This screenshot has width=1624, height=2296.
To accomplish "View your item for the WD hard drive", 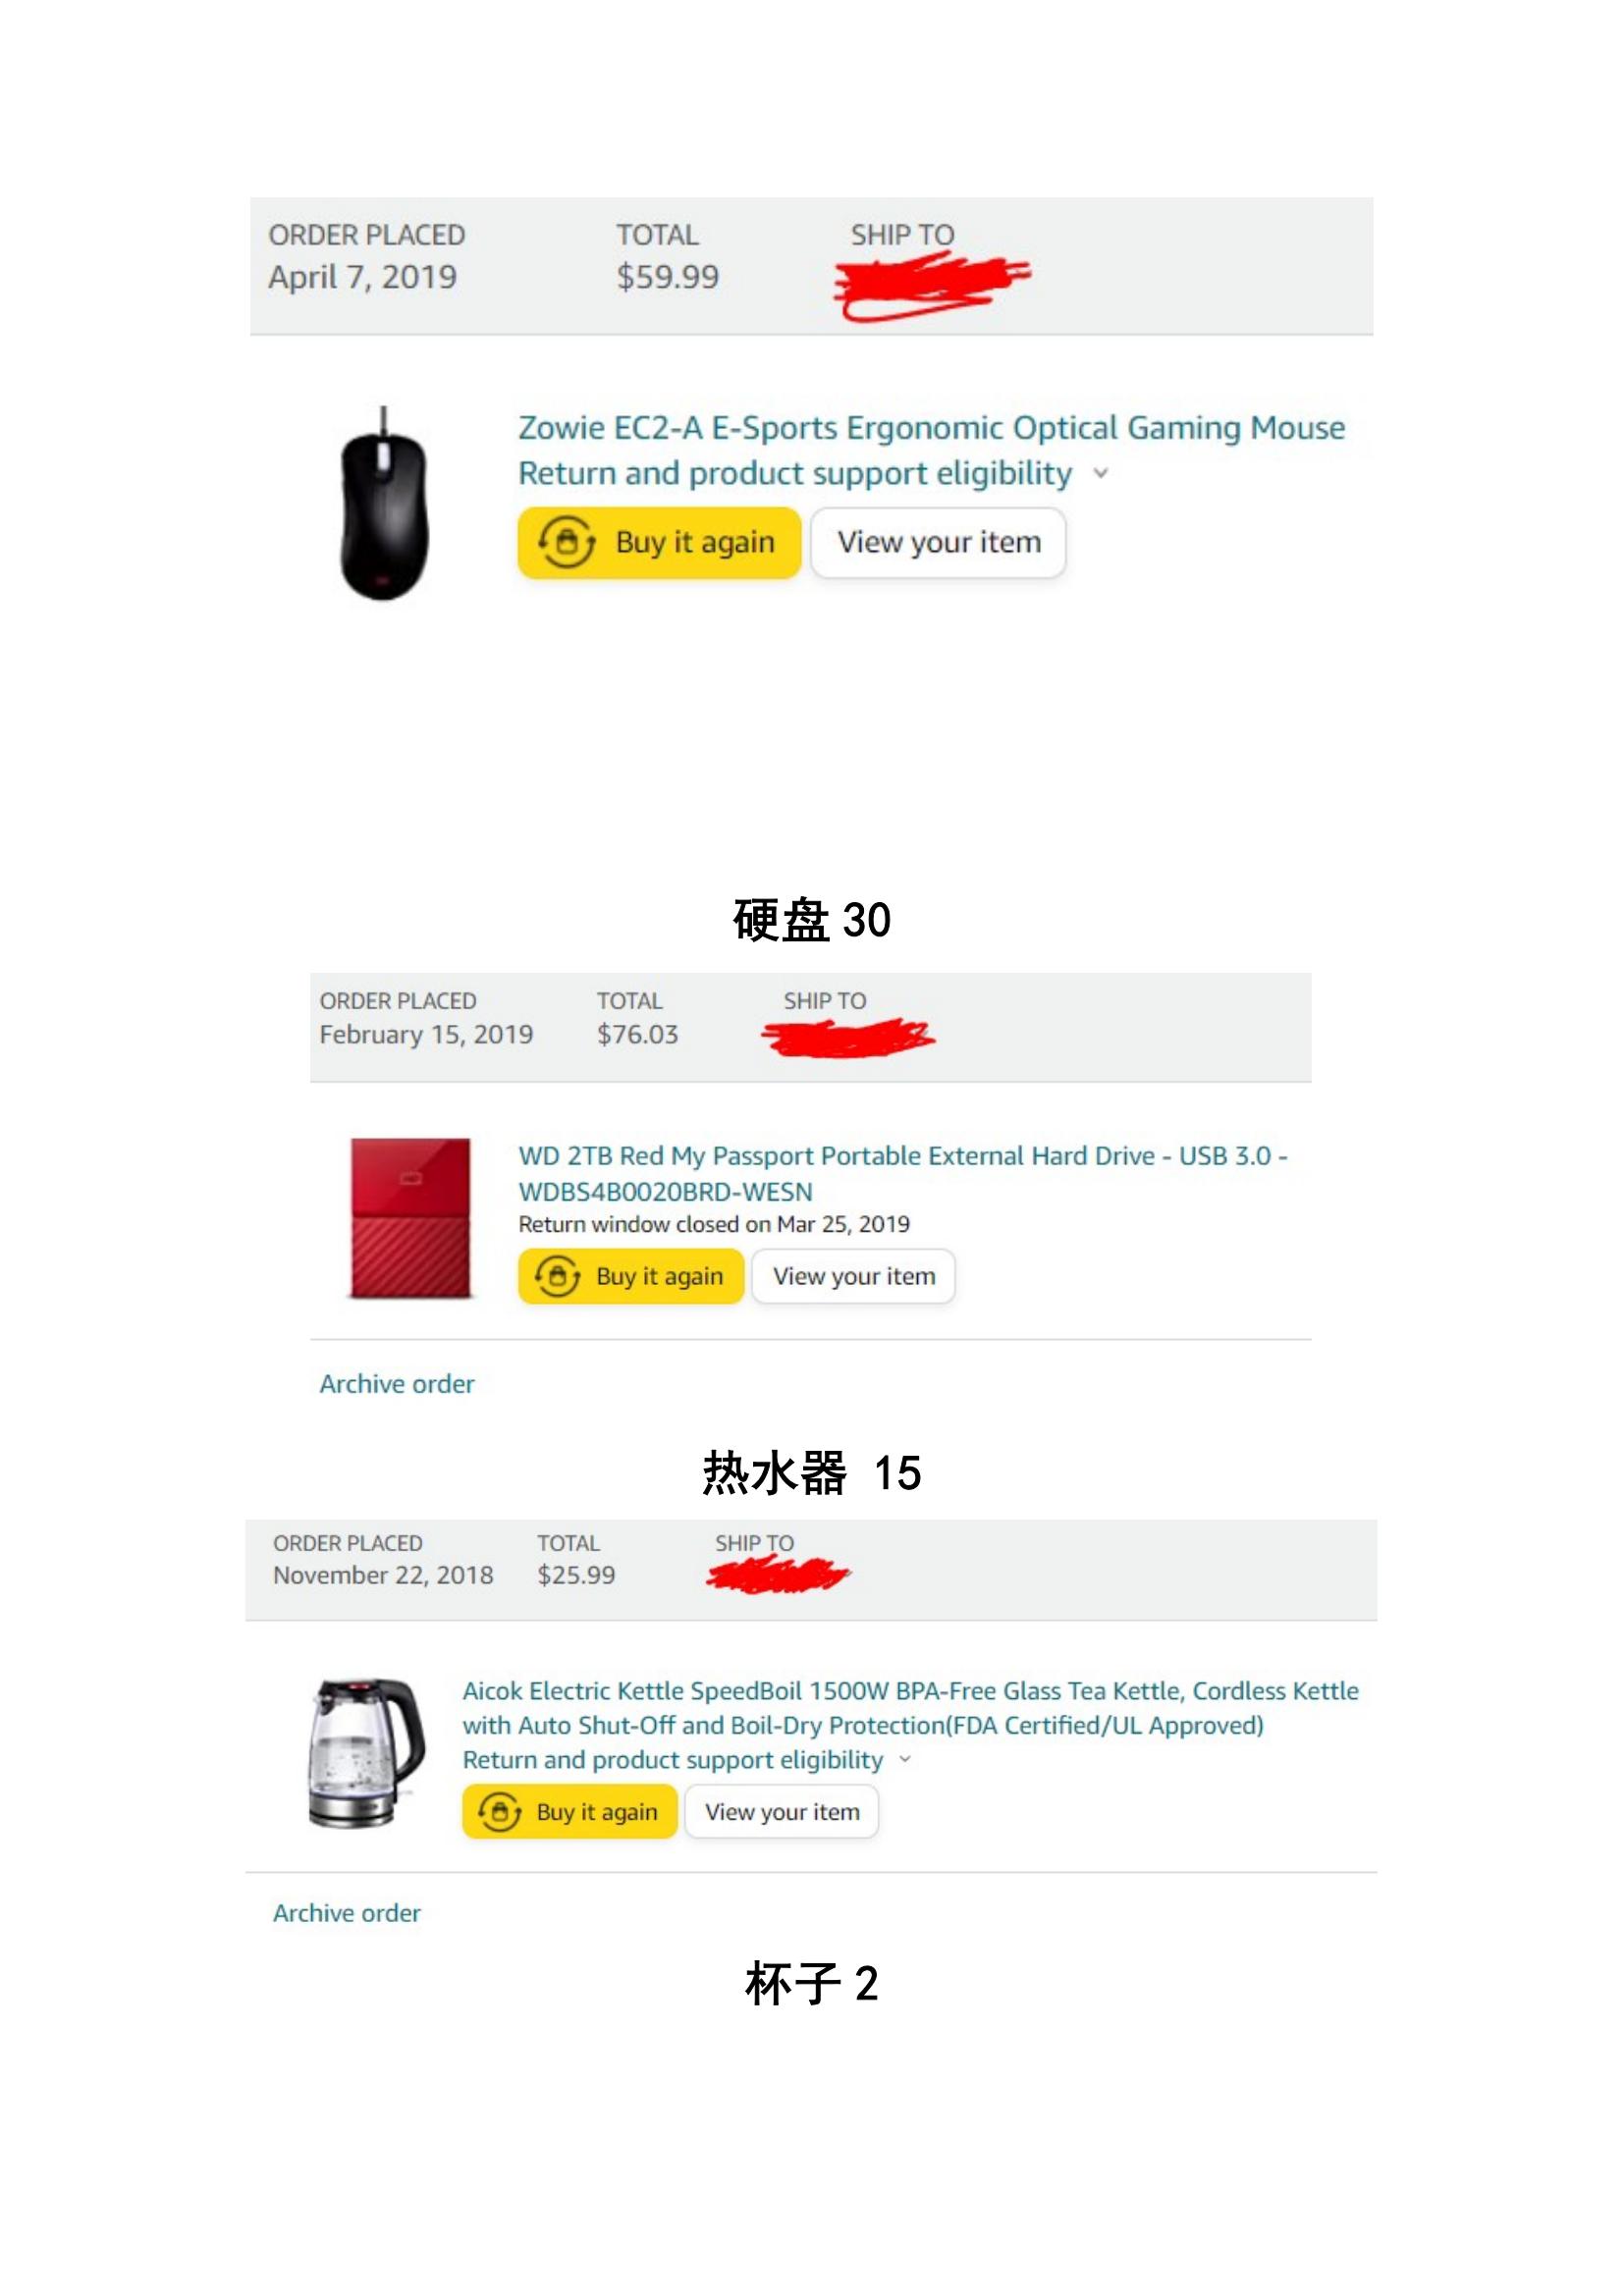I will click(853, 1276).
